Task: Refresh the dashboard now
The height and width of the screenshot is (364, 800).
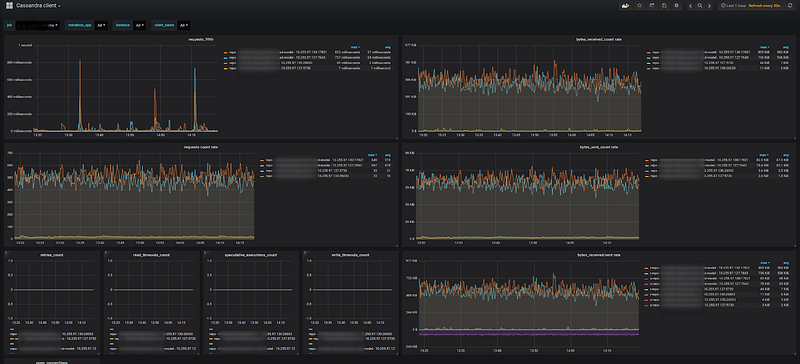Action: 790,6
